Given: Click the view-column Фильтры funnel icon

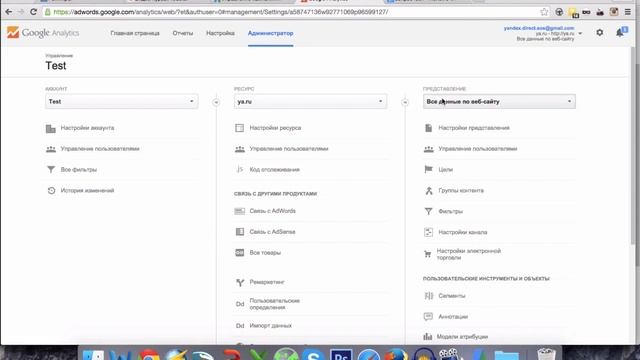Looking at the screenshot, I should click(428, 211).
